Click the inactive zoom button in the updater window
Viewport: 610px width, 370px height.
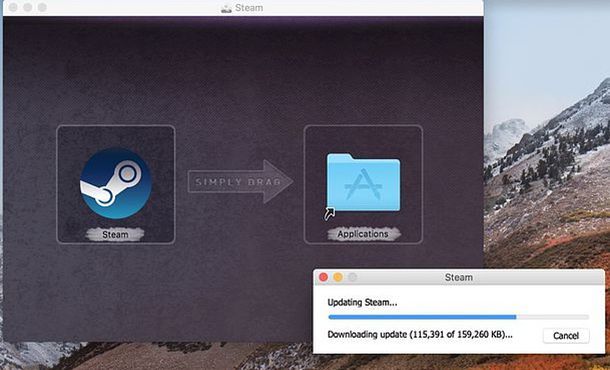[x=352, y=277]
